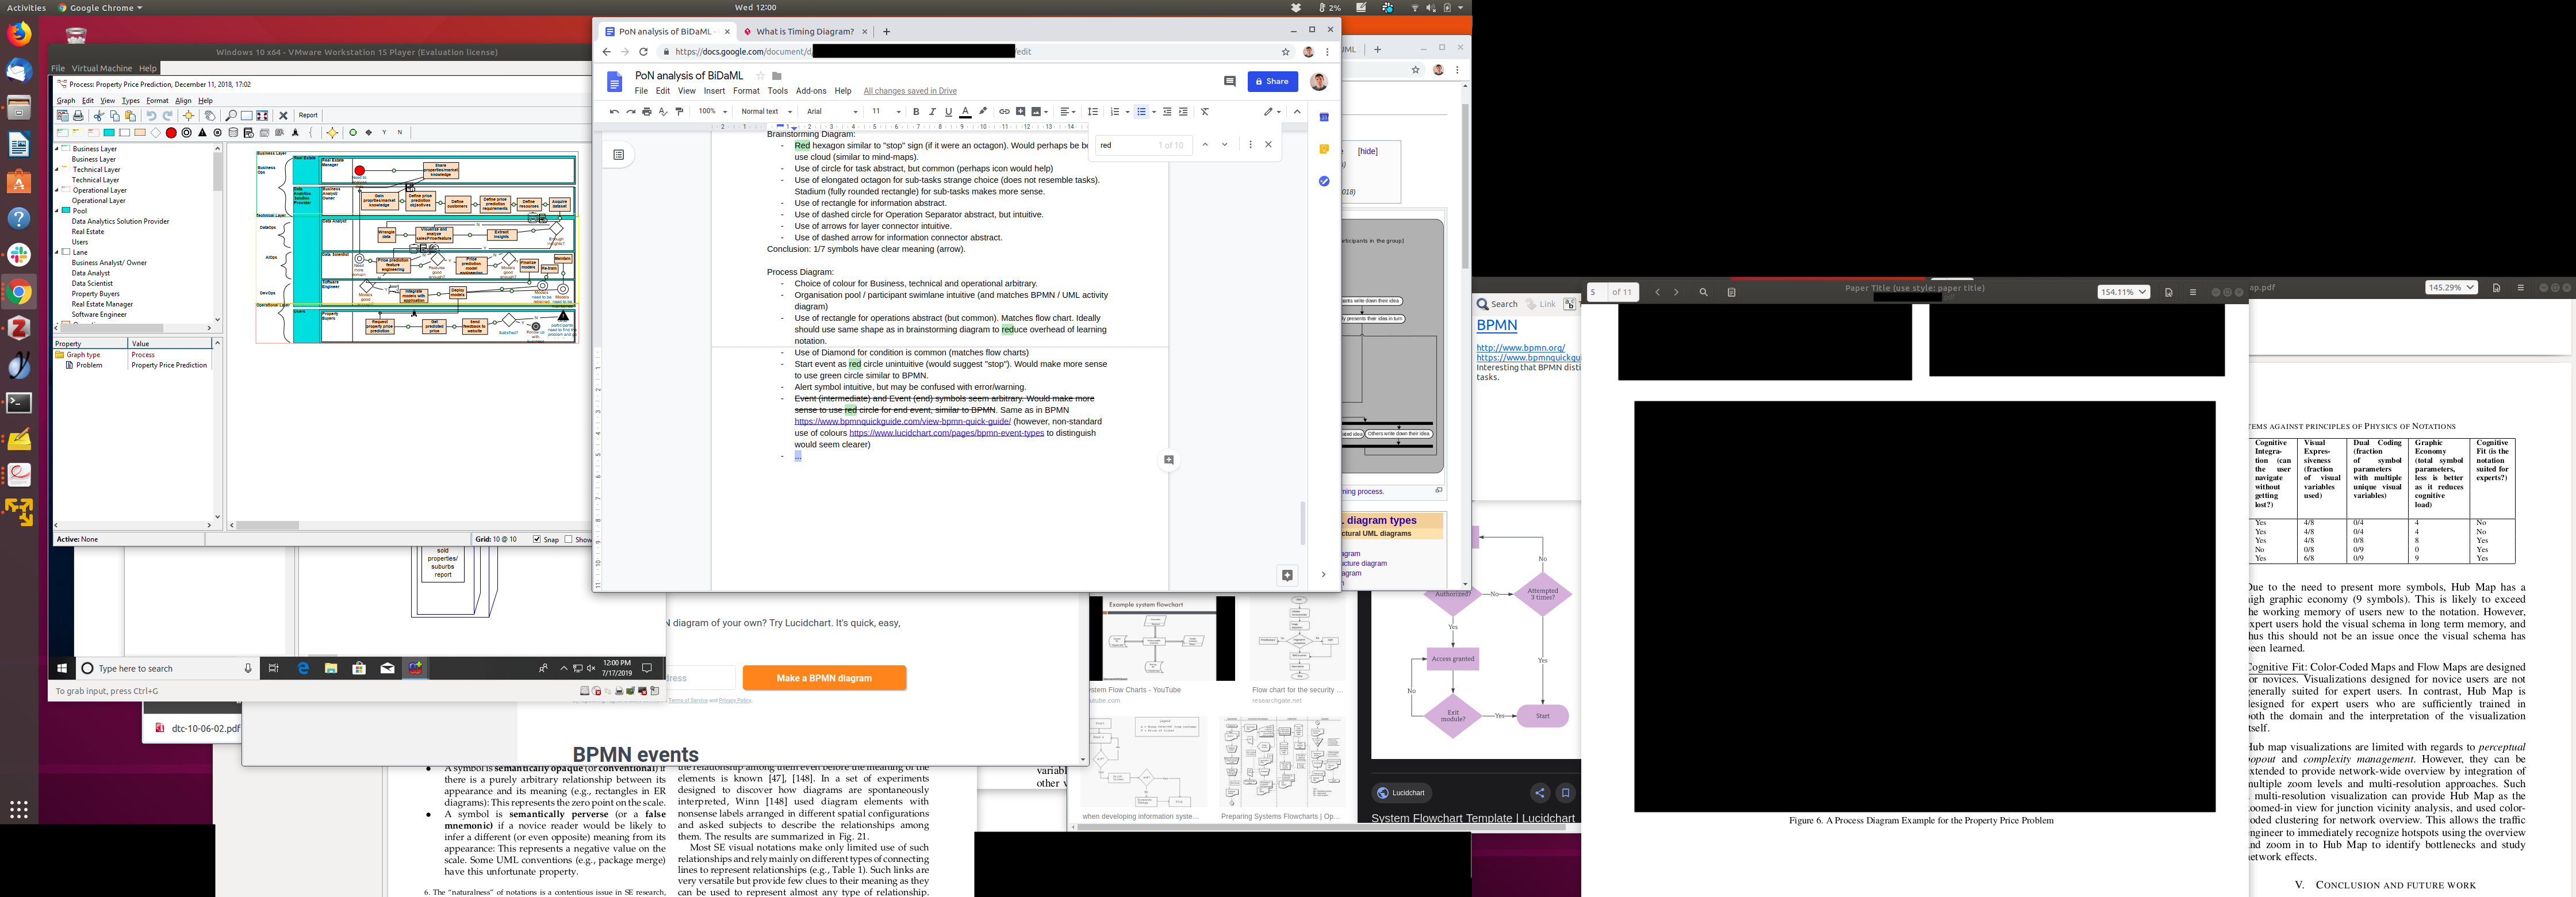Collapse the Pool tree node
This screenshot has width=2576, height=897.
point(57,211)
